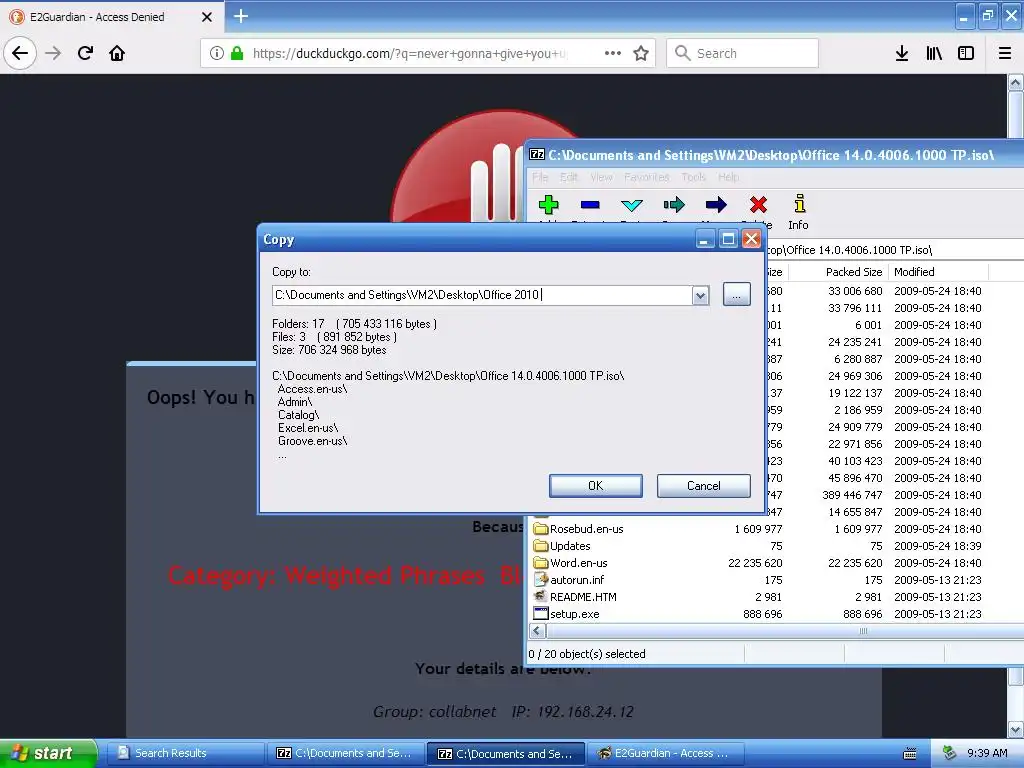1024x768 pixels.
Task: Click the 9:39 AM system clock
Action: [987, 753]
